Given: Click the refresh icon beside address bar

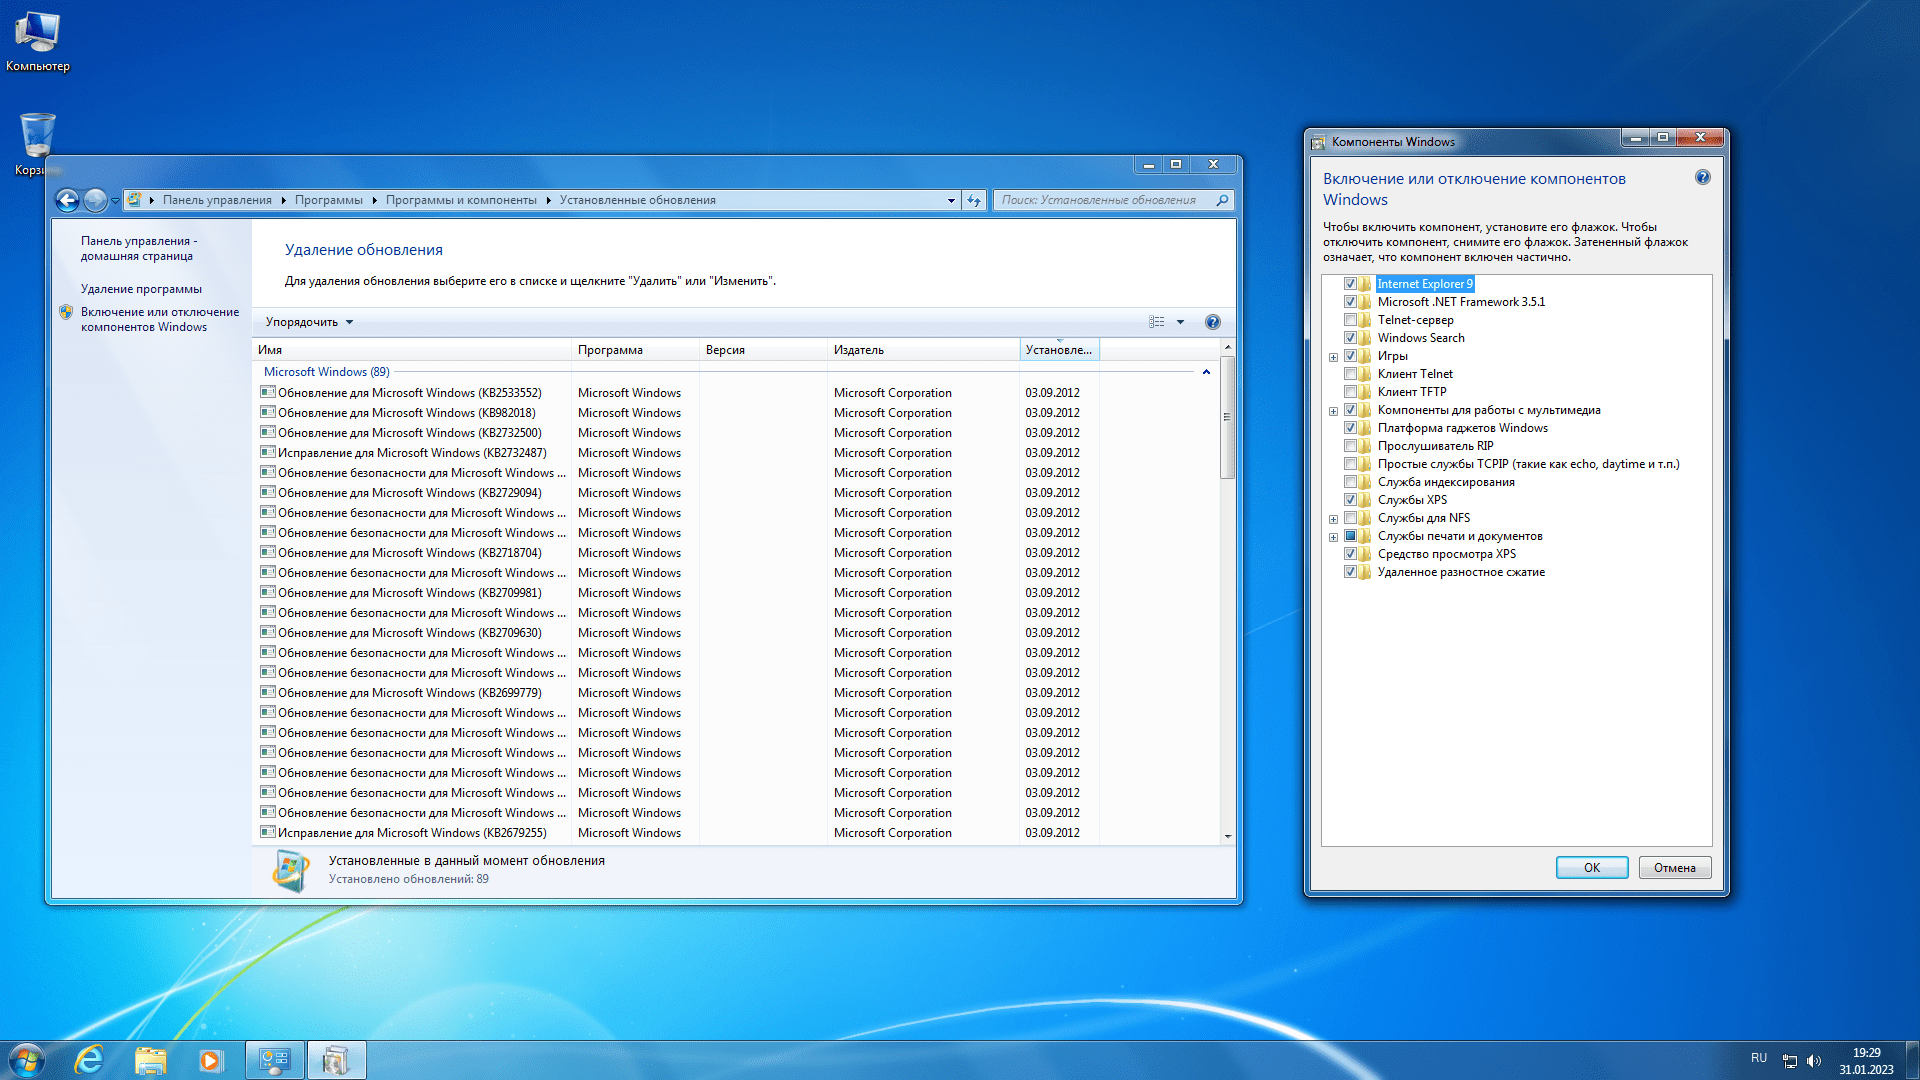Looking at the screenshot, I should click(x=974, y=200).
